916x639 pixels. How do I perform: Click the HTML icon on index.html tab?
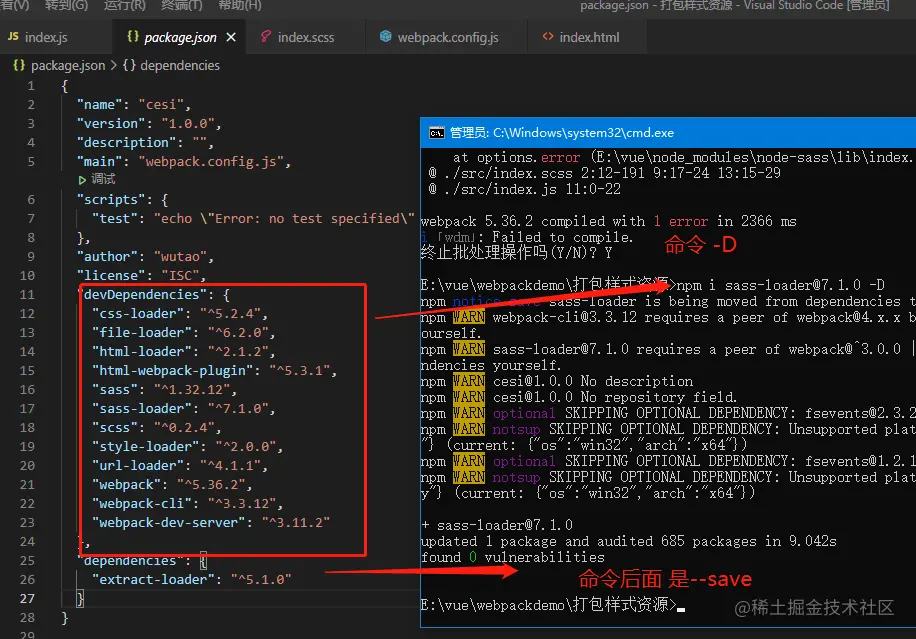[548, 37]
